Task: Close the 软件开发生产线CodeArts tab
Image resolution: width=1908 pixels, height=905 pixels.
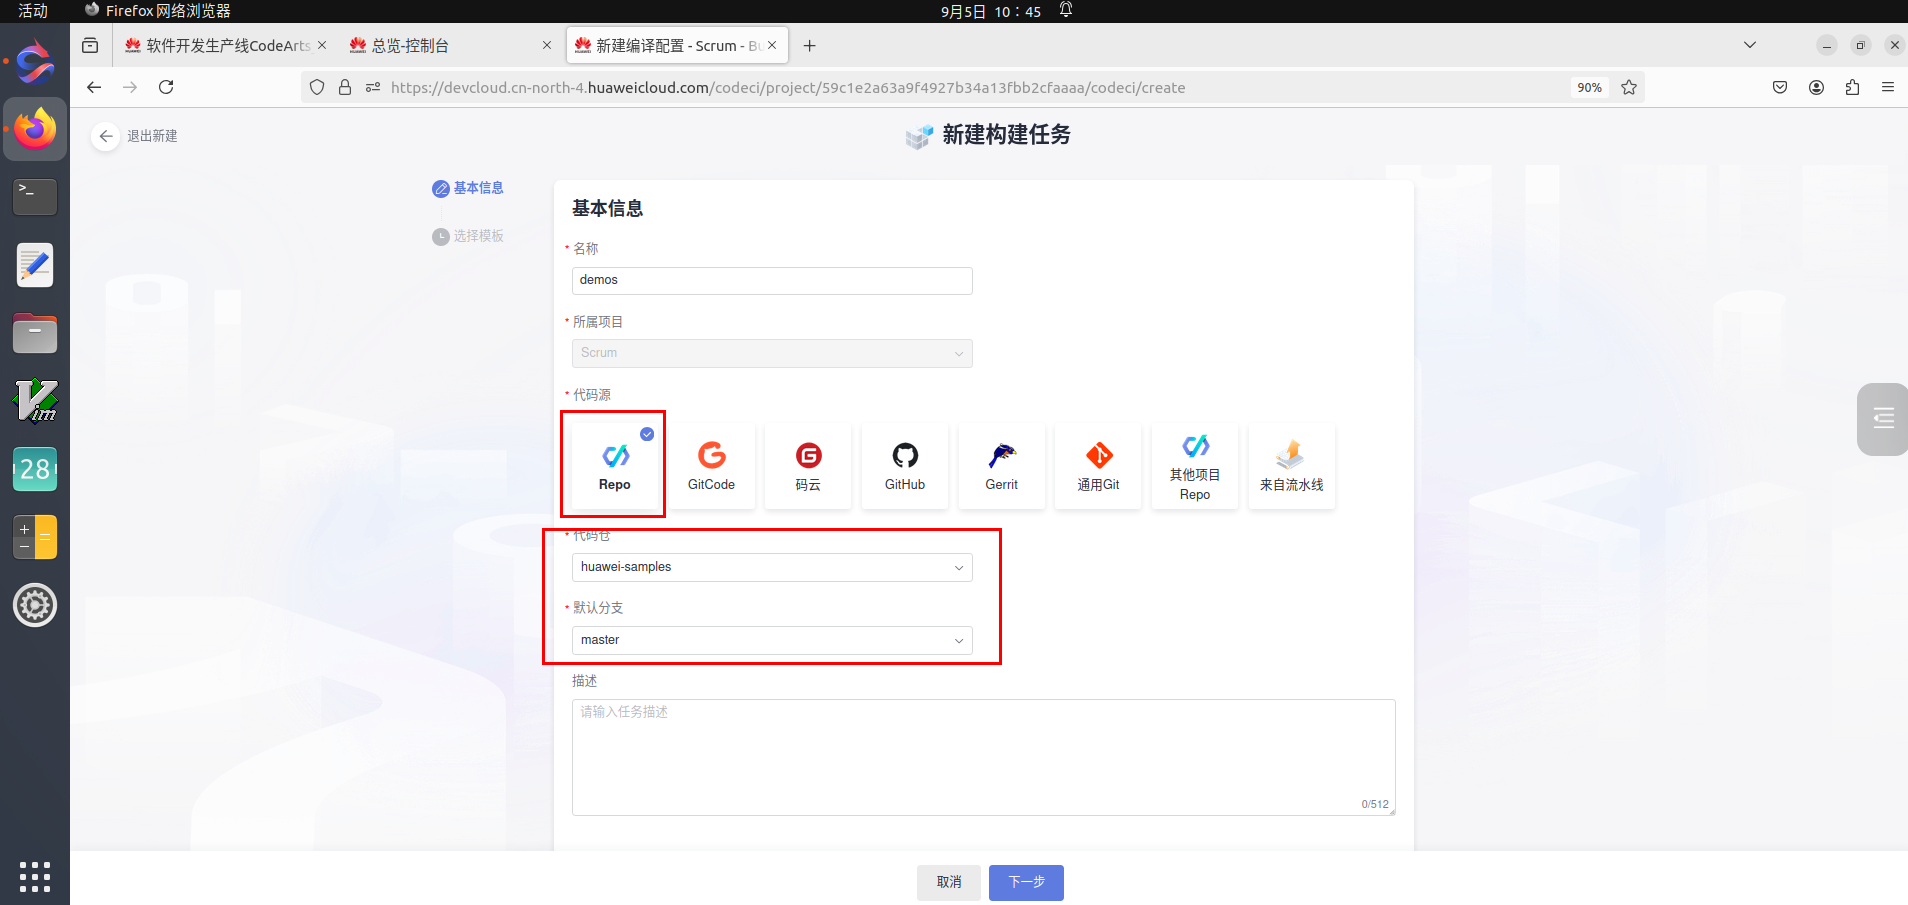Action: pyautogui.click(x=322, y=45)
